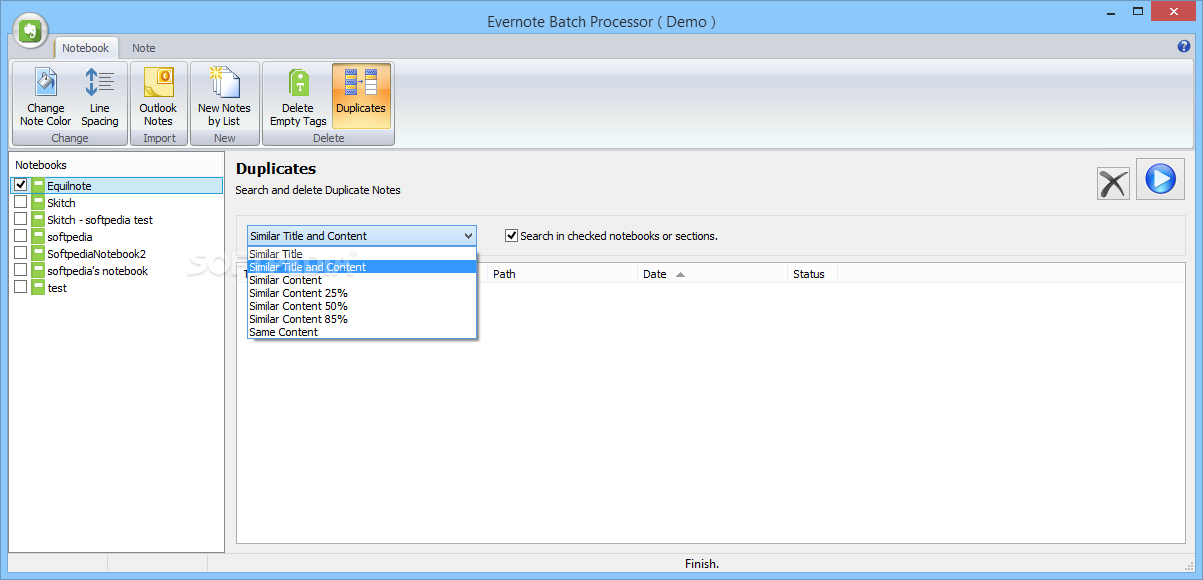Open the Change Note Color tool
1203x580 pixels.
pos(46,98)
